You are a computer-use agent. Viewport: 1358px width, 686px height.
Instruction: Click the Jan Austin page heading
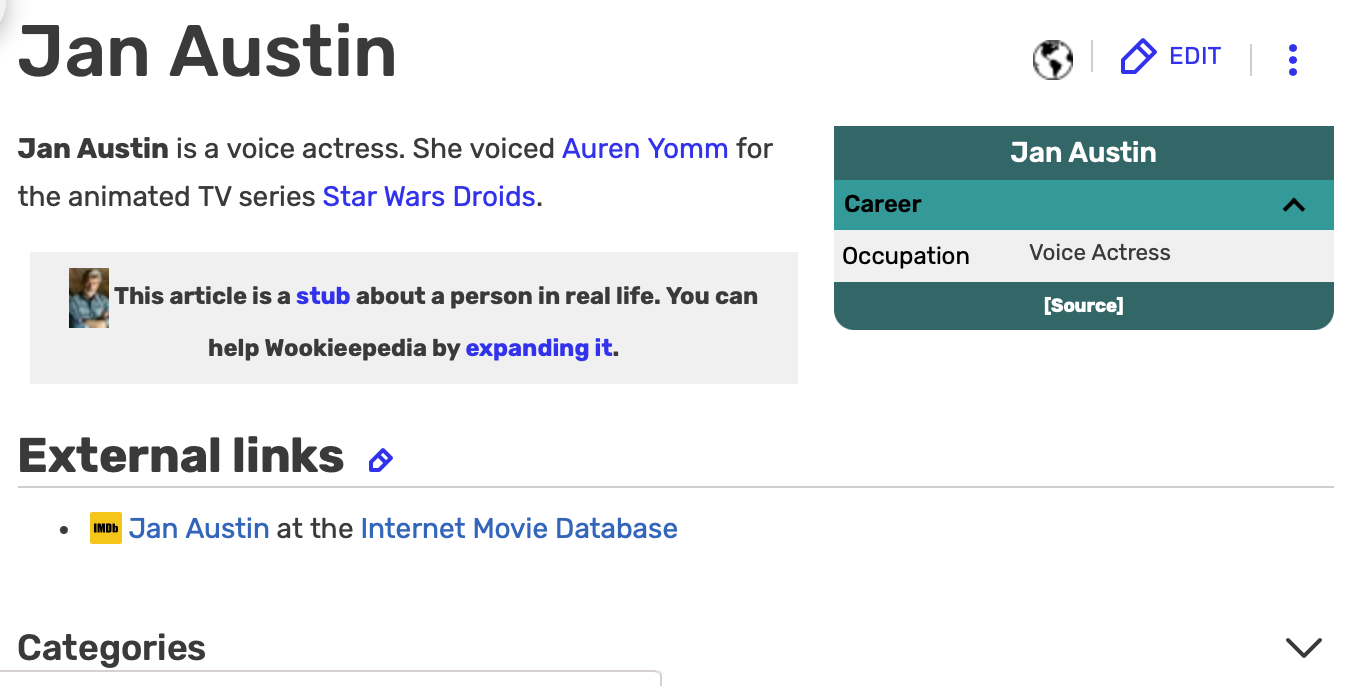(x=207, y=50)
